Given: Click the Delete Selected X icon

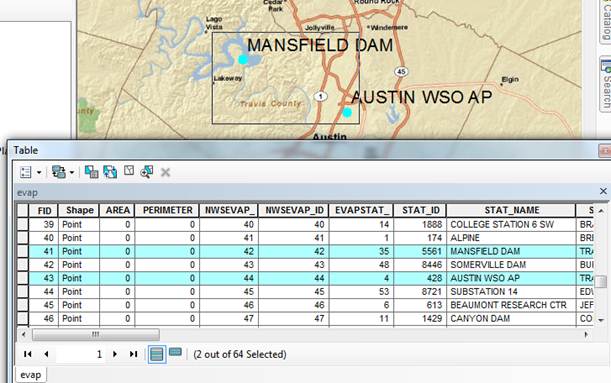Looking at the screenshot, I should click(165, 172).
